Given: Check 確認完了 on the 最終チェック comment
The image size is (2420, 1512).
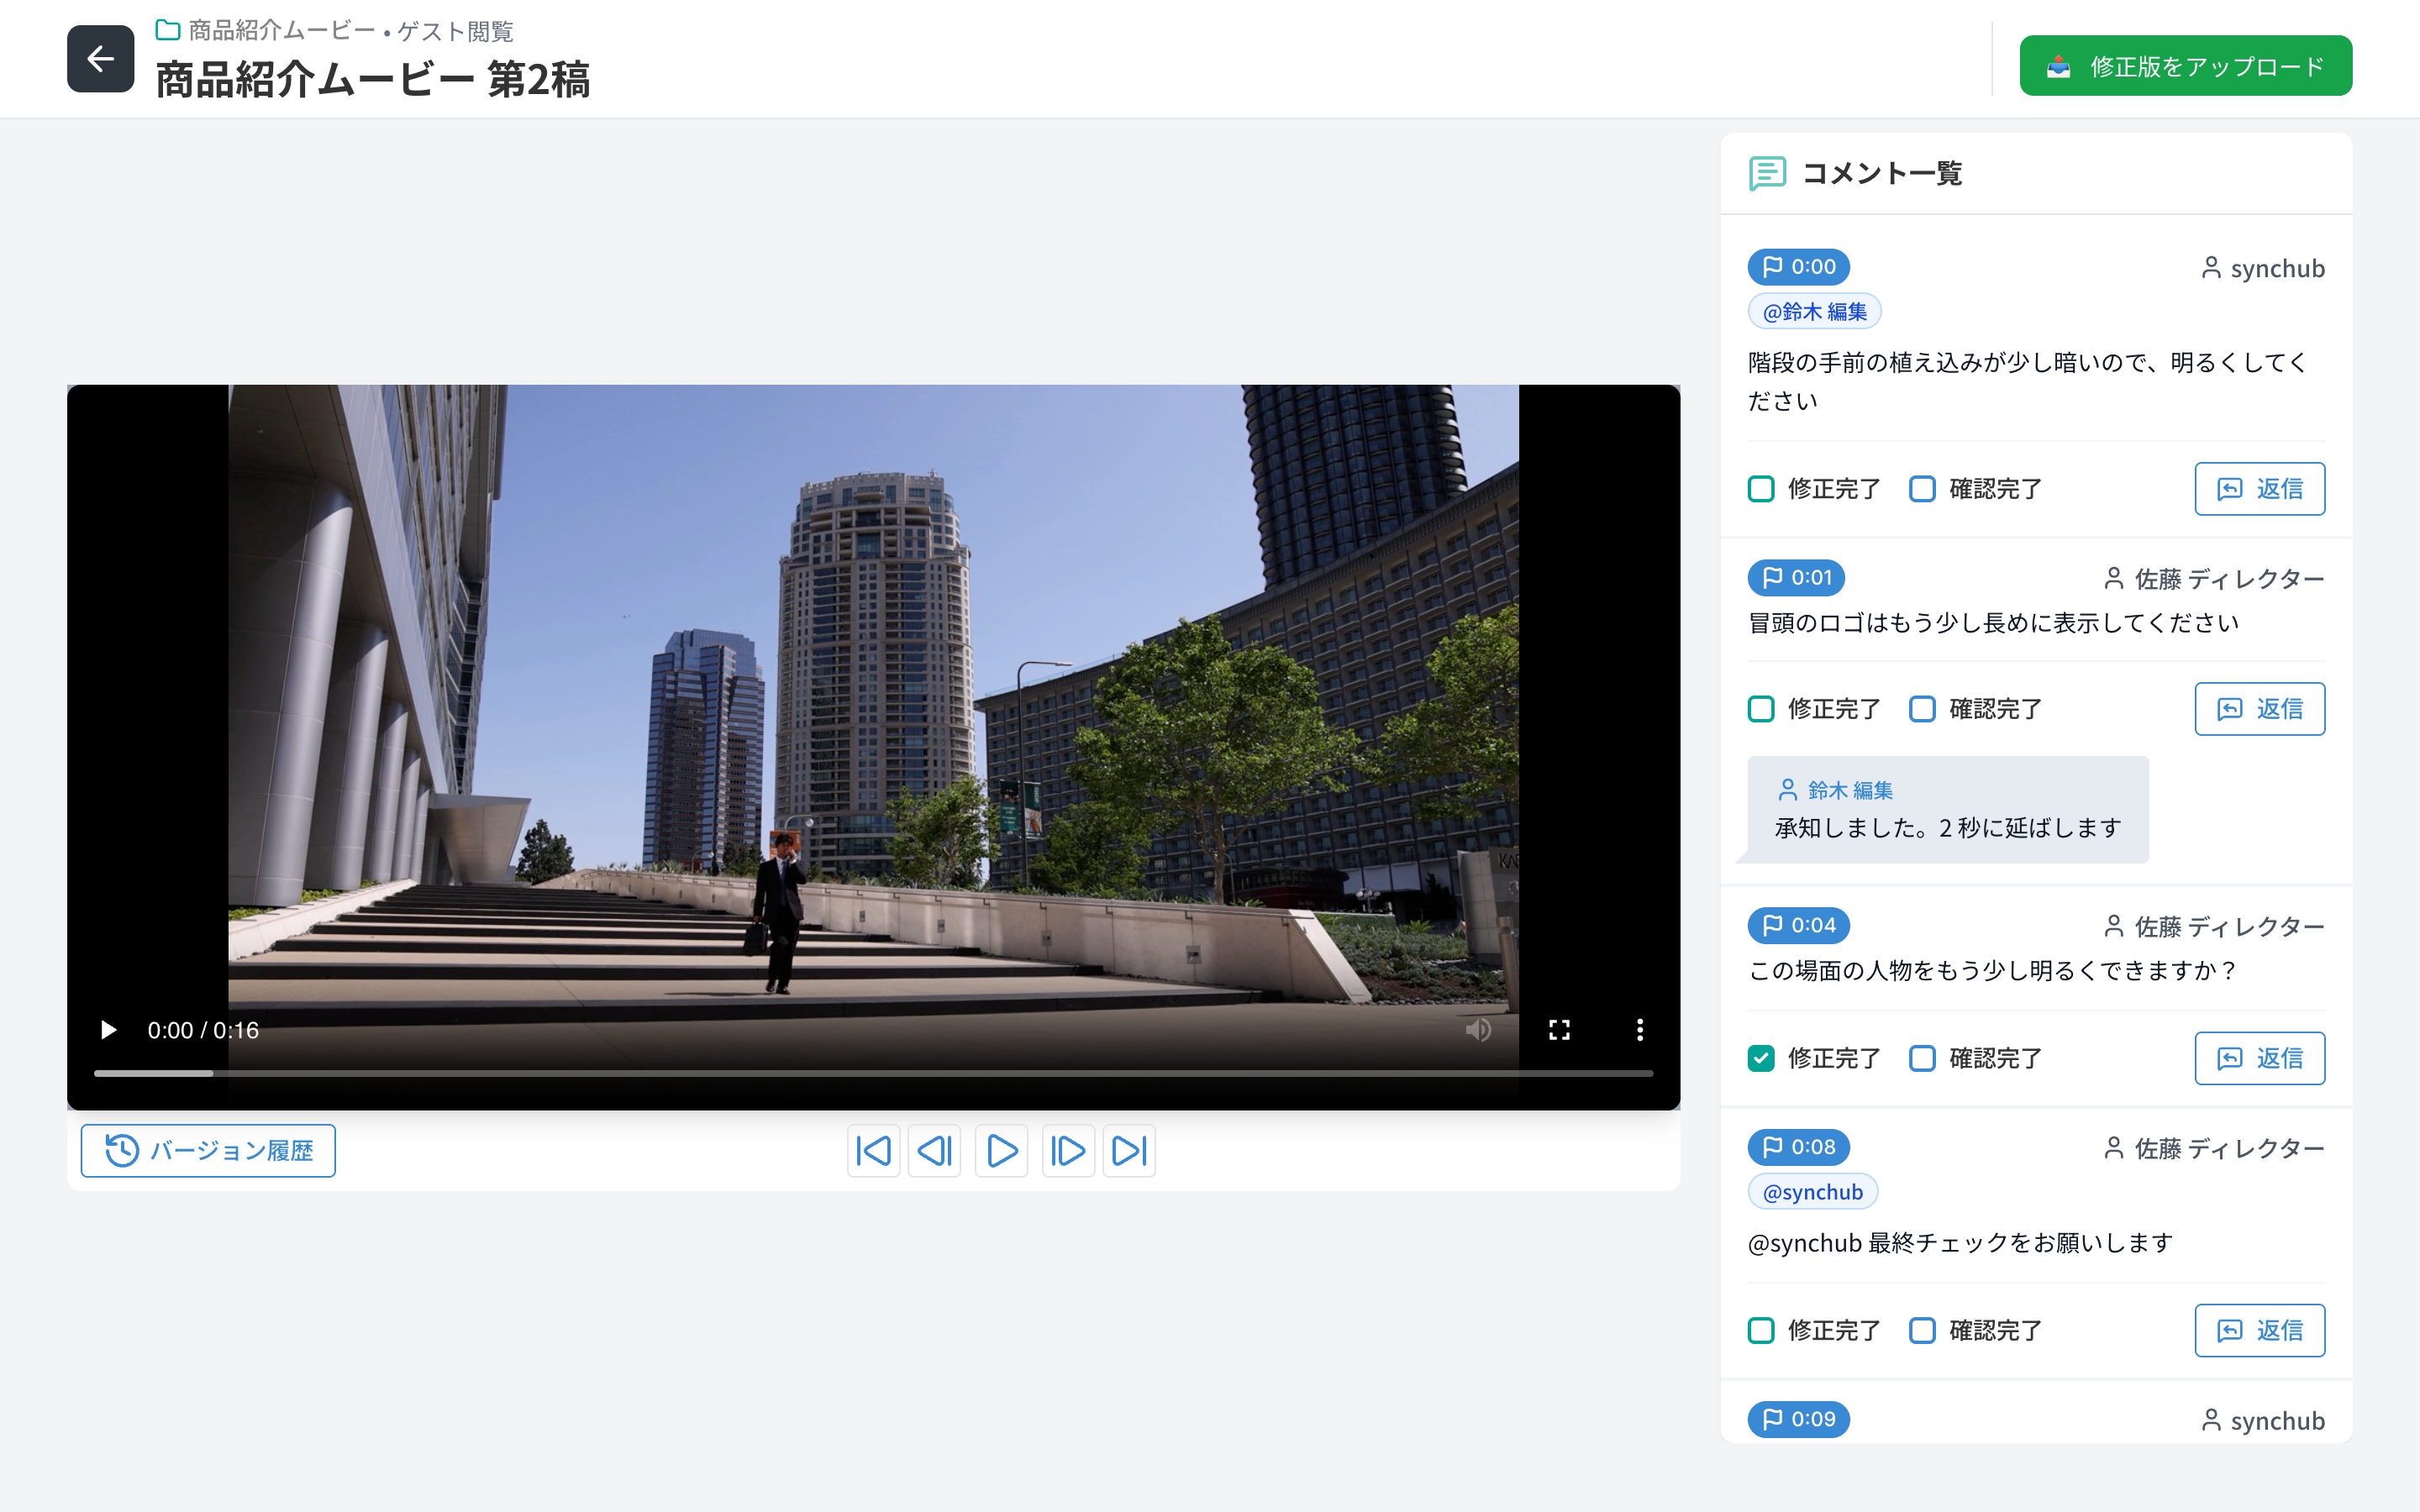Looking at the screenshot, I should (x=1922, y=1330).
